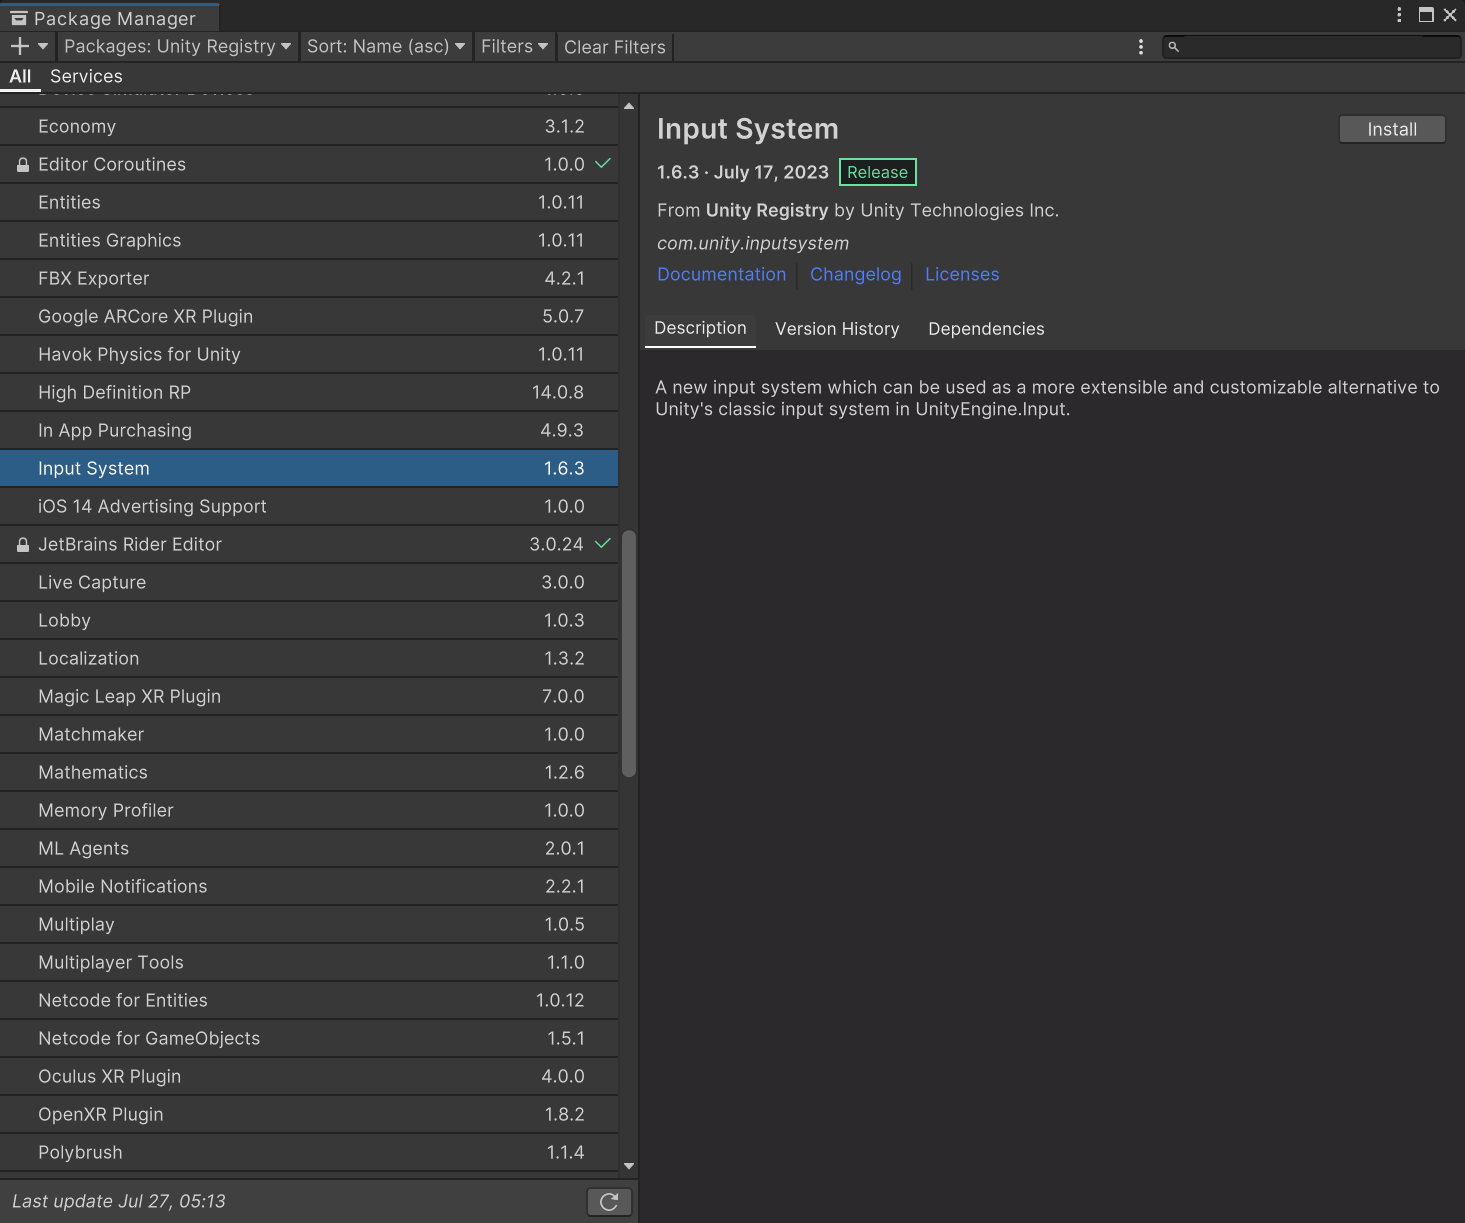
Task: Select the Multiplay package
Action: click(309, 925)
